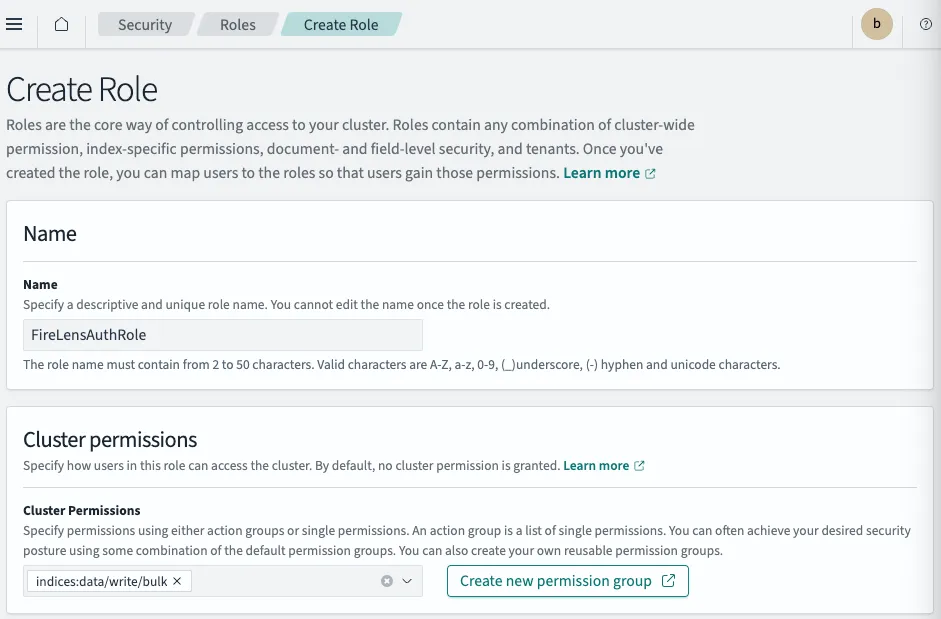The height and width of the screenshot is (619, 941).
Task: Clear all selected cluster permissions
Action: (x=387, y=581)
